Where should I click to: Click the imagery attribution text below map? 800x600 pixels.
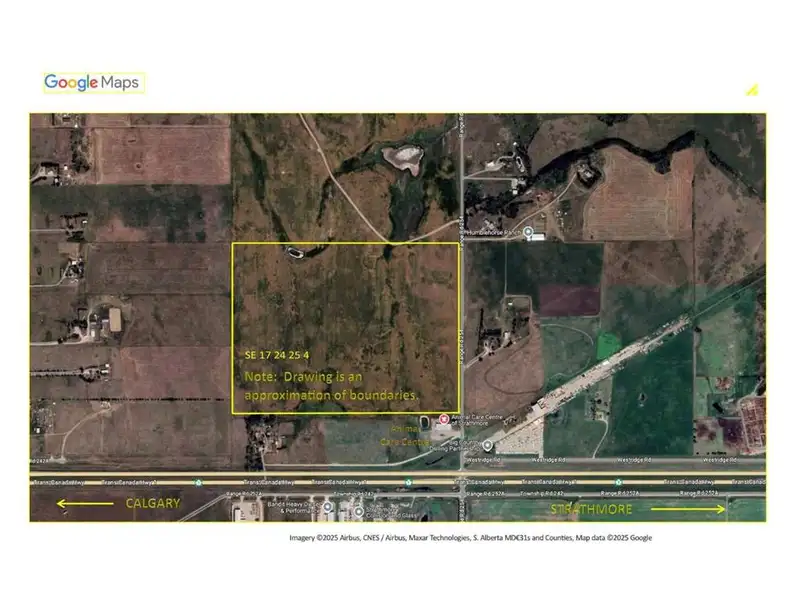tap(470, 537)
